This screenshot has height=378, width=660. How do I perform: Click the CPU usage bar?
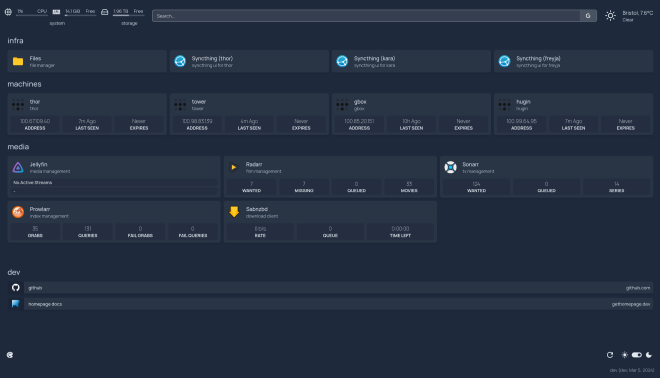pyautogui.click(x=32, y=15)
